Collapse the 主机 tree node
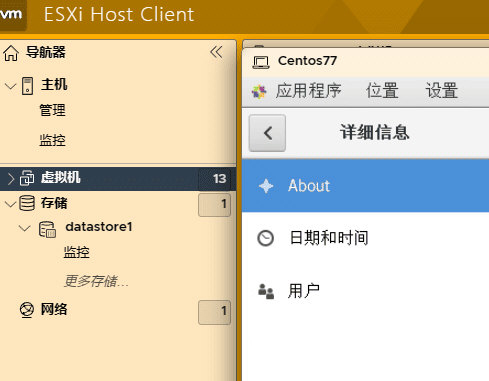Image resolution: width=489 pixels, height=381 pixels. coord(11,86)
